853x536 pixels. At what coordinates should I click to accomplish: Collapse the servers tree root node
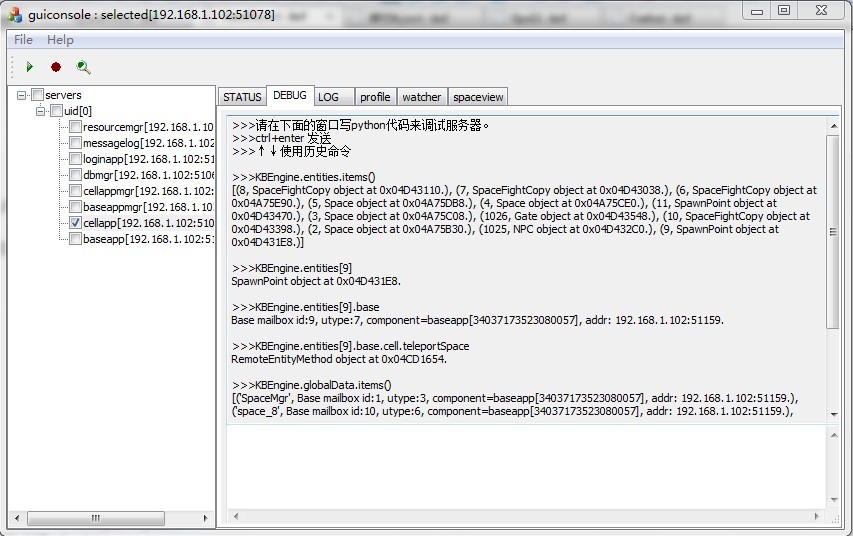pos(22,95)
